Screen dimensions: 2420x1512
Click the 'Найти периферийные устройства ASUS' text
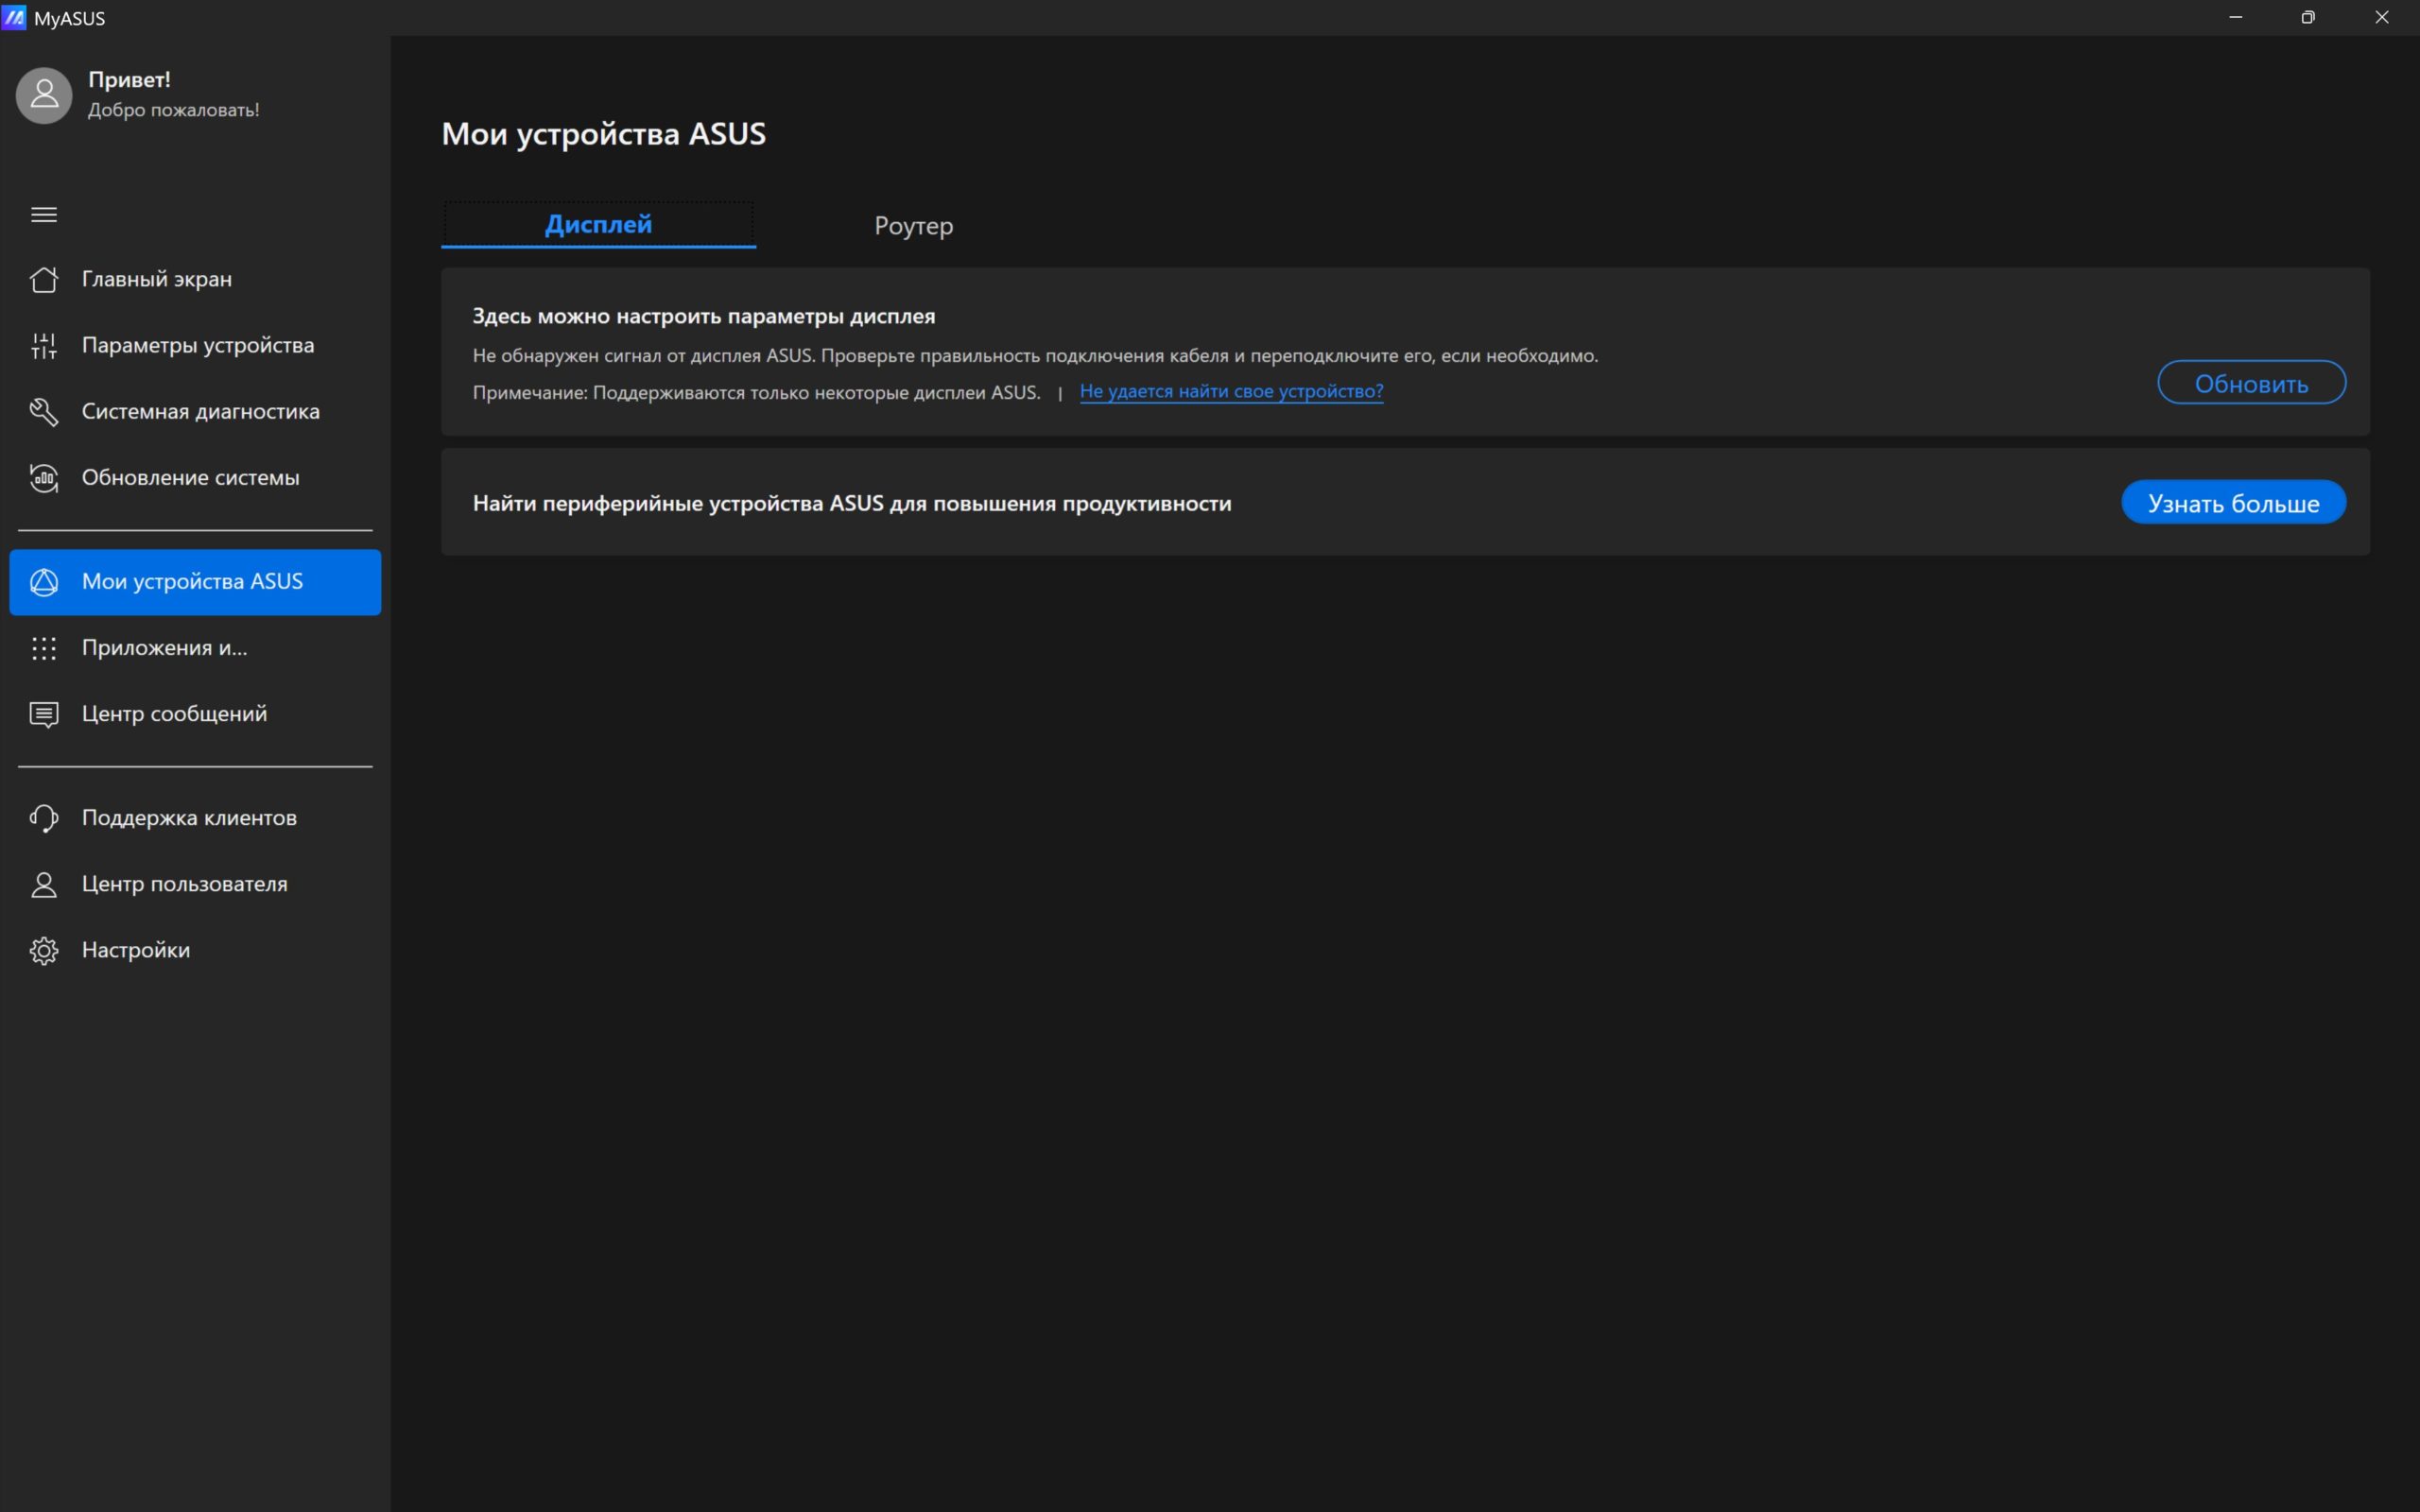coord(852,504)
